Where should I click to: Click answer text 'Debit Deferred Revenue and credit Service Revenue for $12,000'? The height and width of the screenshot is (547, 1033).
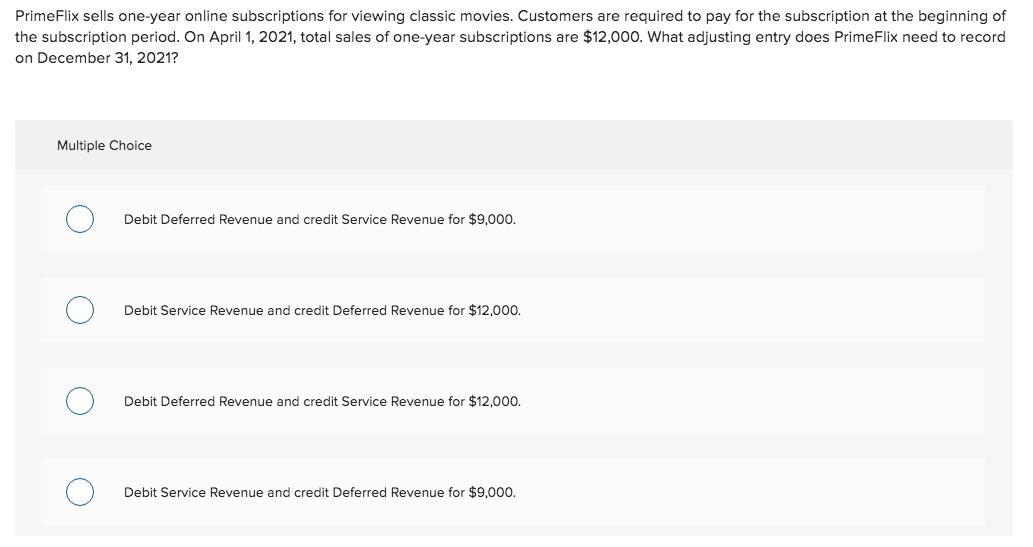point(322,401)
